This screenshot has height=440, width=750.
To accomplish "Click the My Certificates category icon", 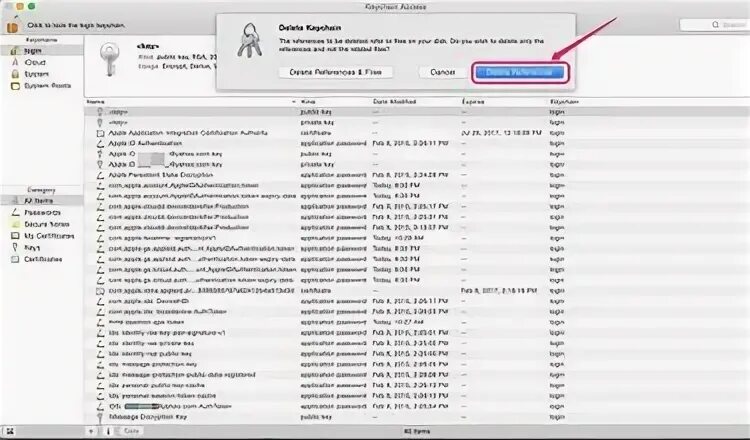I will tap(15, 236).
